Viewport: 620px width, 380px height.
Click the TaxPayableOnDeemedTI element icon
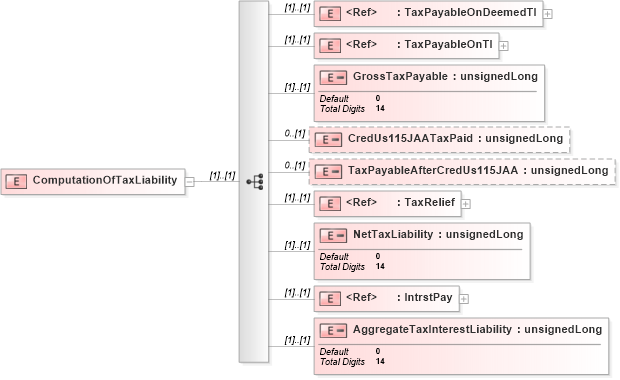(330, 14)
